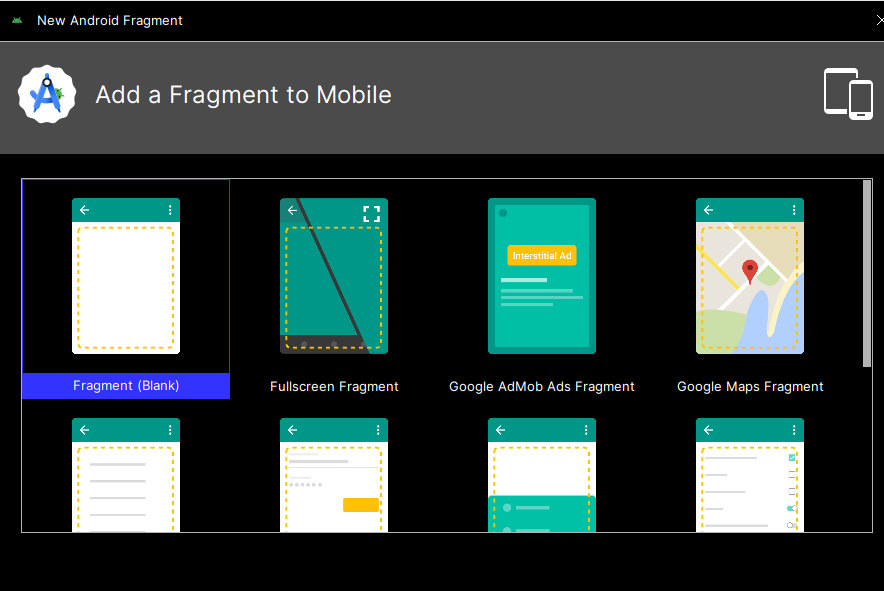This screenshot has width=884, height=591.
Task: Click the Android Studio logo in header
Action: (47, 94)
